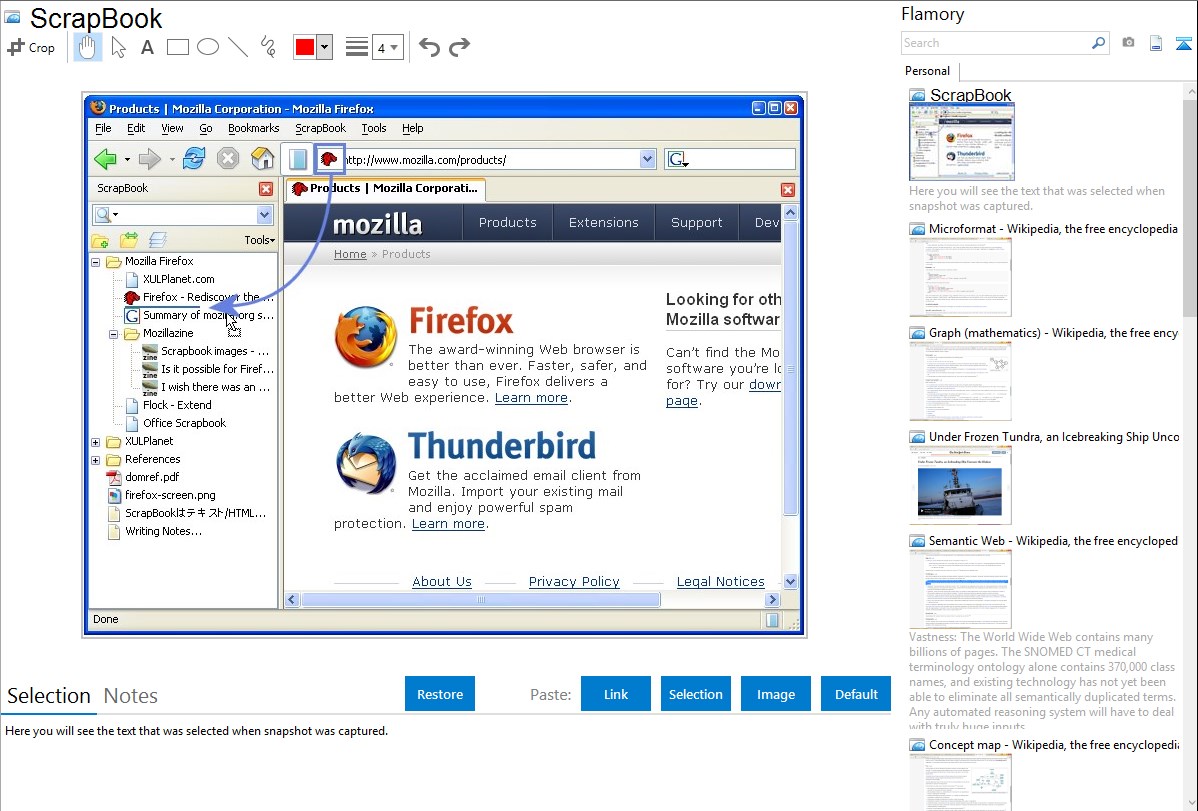1198x811 pixels.
Task: Click the Paste Image button
Action: [x=776, y=694]
